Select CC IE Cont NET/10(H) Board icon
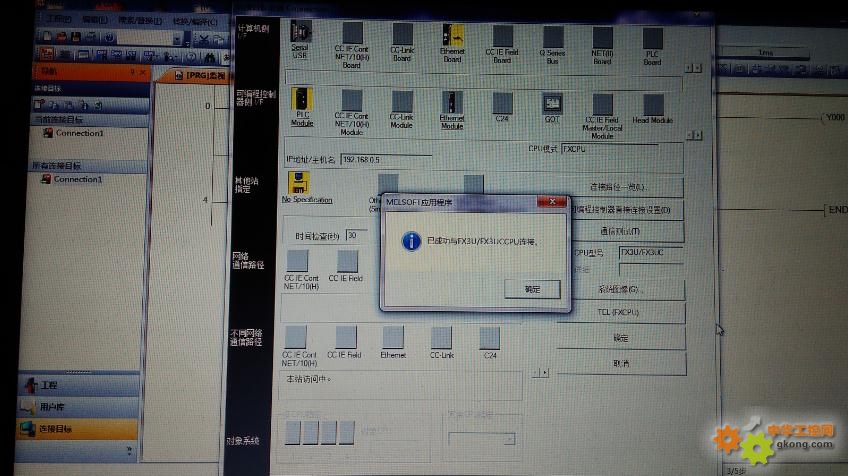Screen dimensions: 848x476 [352, 34]
